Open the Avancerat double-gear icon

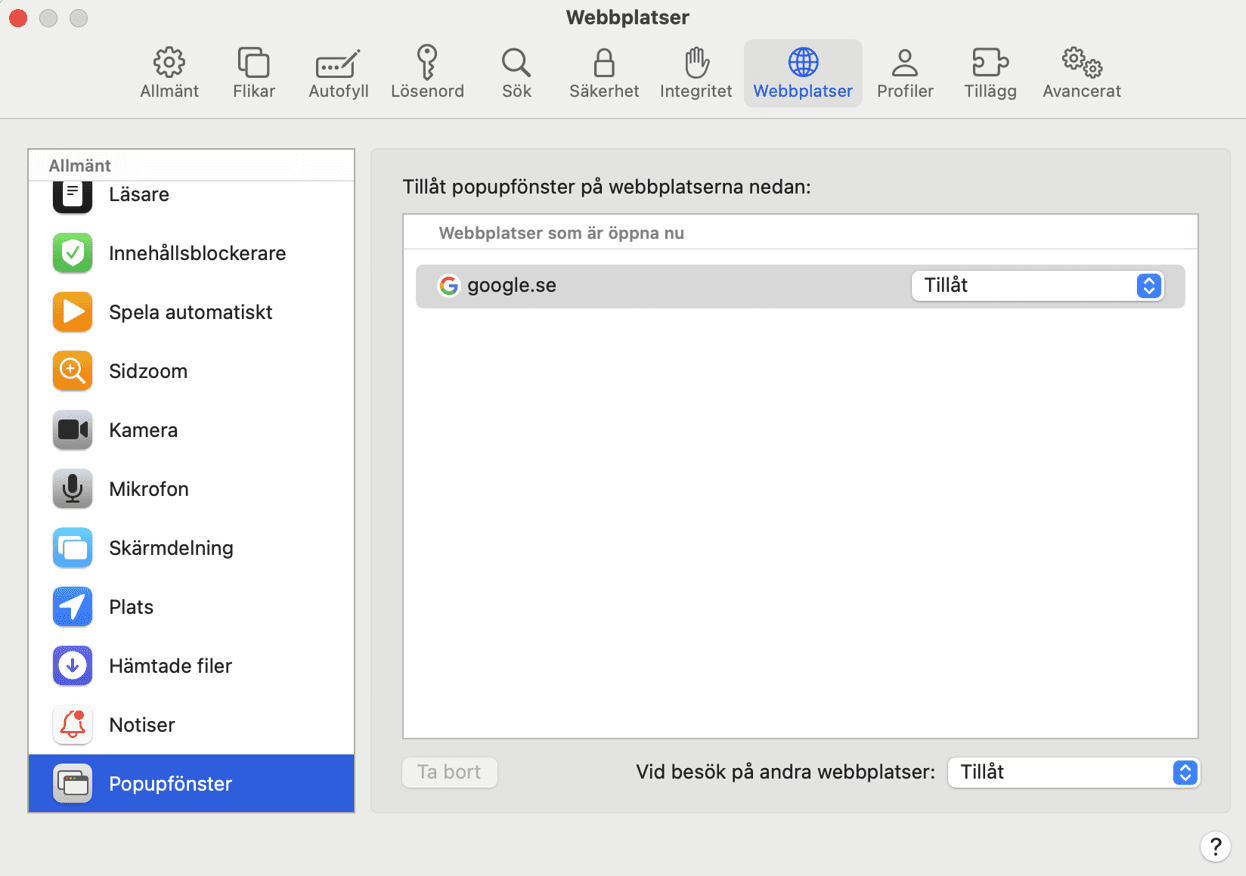(x=1082, y=62)
